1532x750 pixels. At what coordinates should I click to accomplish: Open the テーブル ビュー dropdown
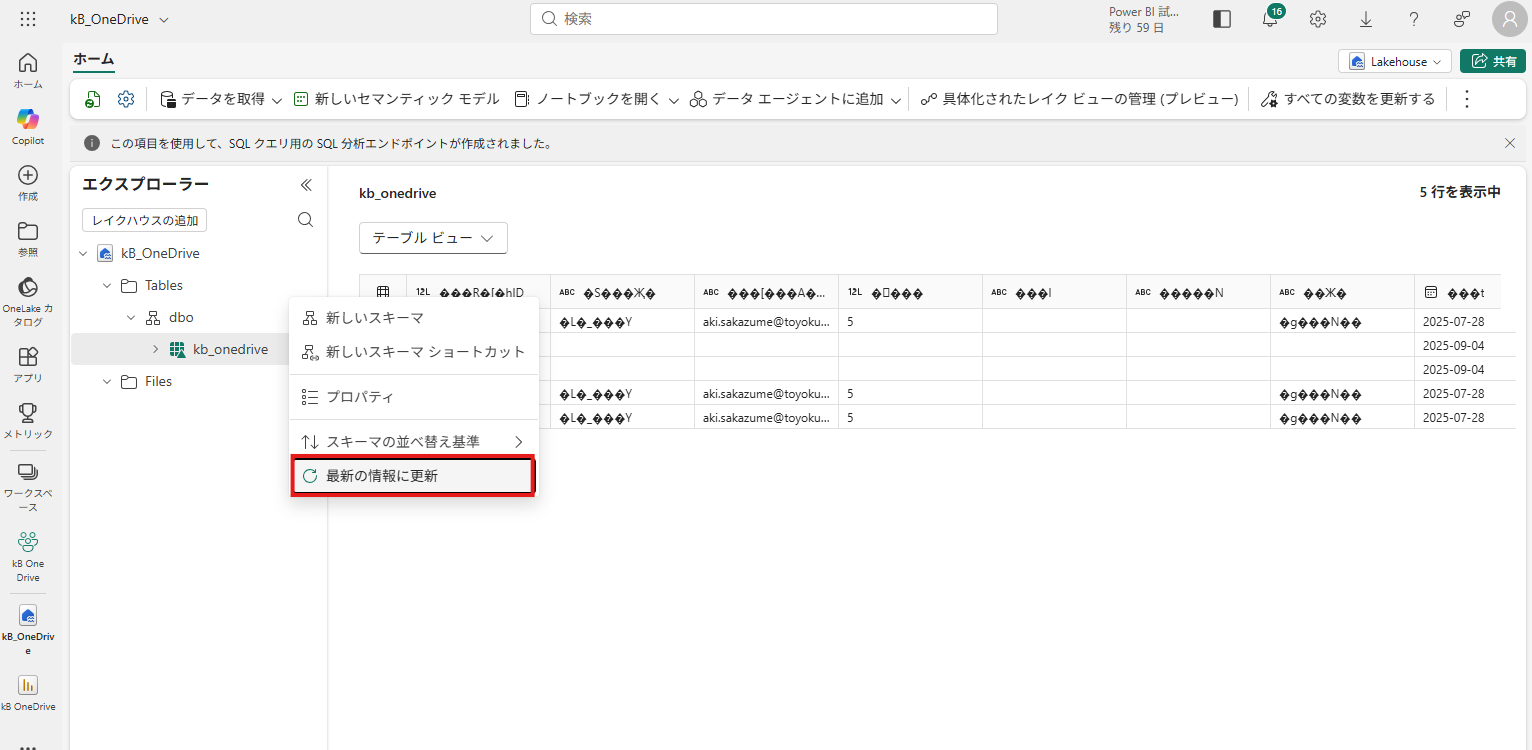pyautogui.click(x=433, y=238)
